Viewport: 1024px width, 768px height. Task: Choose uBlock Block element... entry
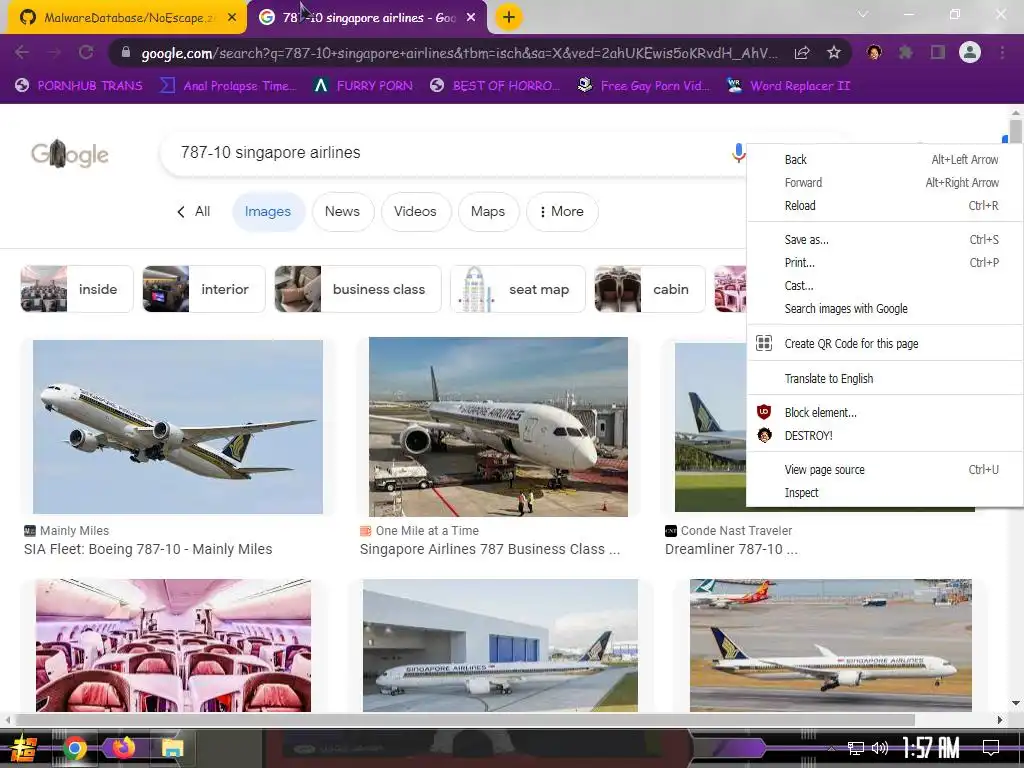coord(885,412)
